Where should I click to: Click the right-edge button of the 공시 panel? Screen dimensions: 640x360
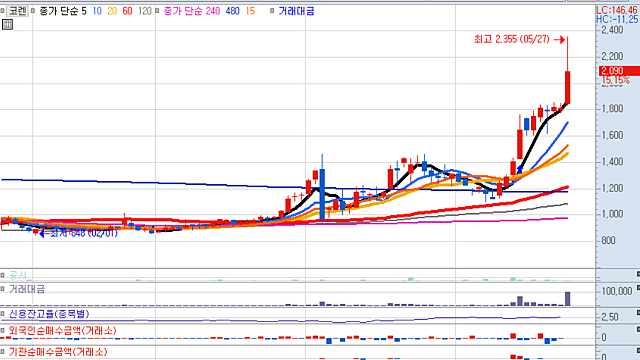click(x=638, y=273)
